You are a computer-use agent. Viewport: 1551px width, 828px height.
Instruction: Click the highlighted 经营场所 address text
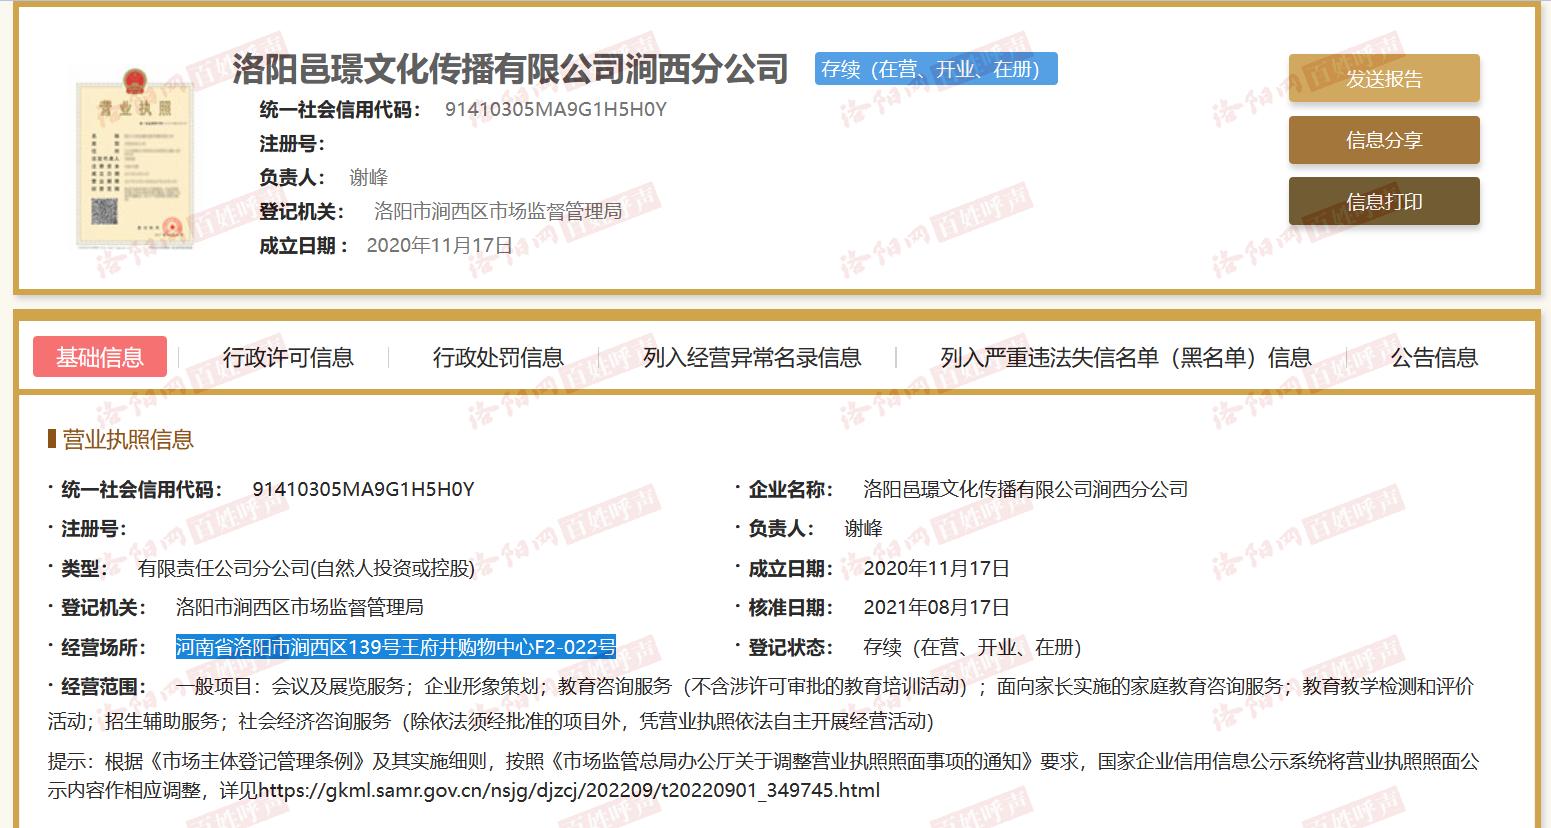click(396, 647)
